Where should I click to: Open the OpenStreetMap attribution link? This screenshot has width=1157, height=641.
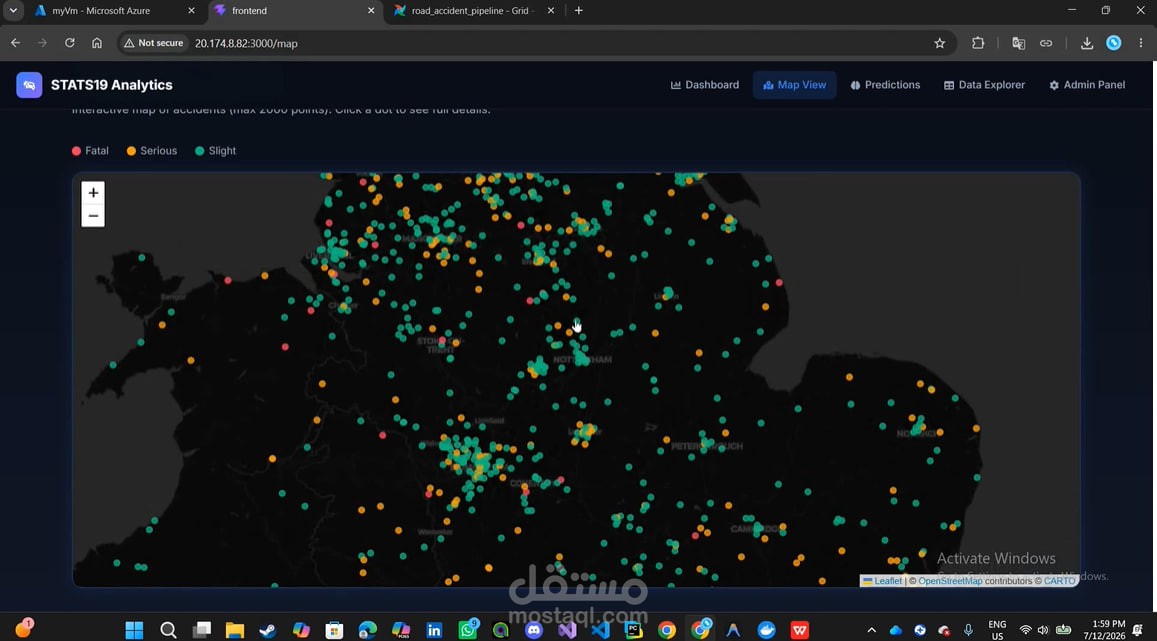[x=950, y=581]
